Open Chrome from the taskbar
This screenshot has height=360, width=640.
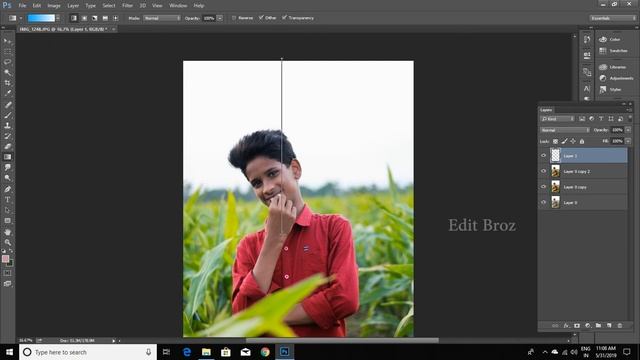click(265, 352)
